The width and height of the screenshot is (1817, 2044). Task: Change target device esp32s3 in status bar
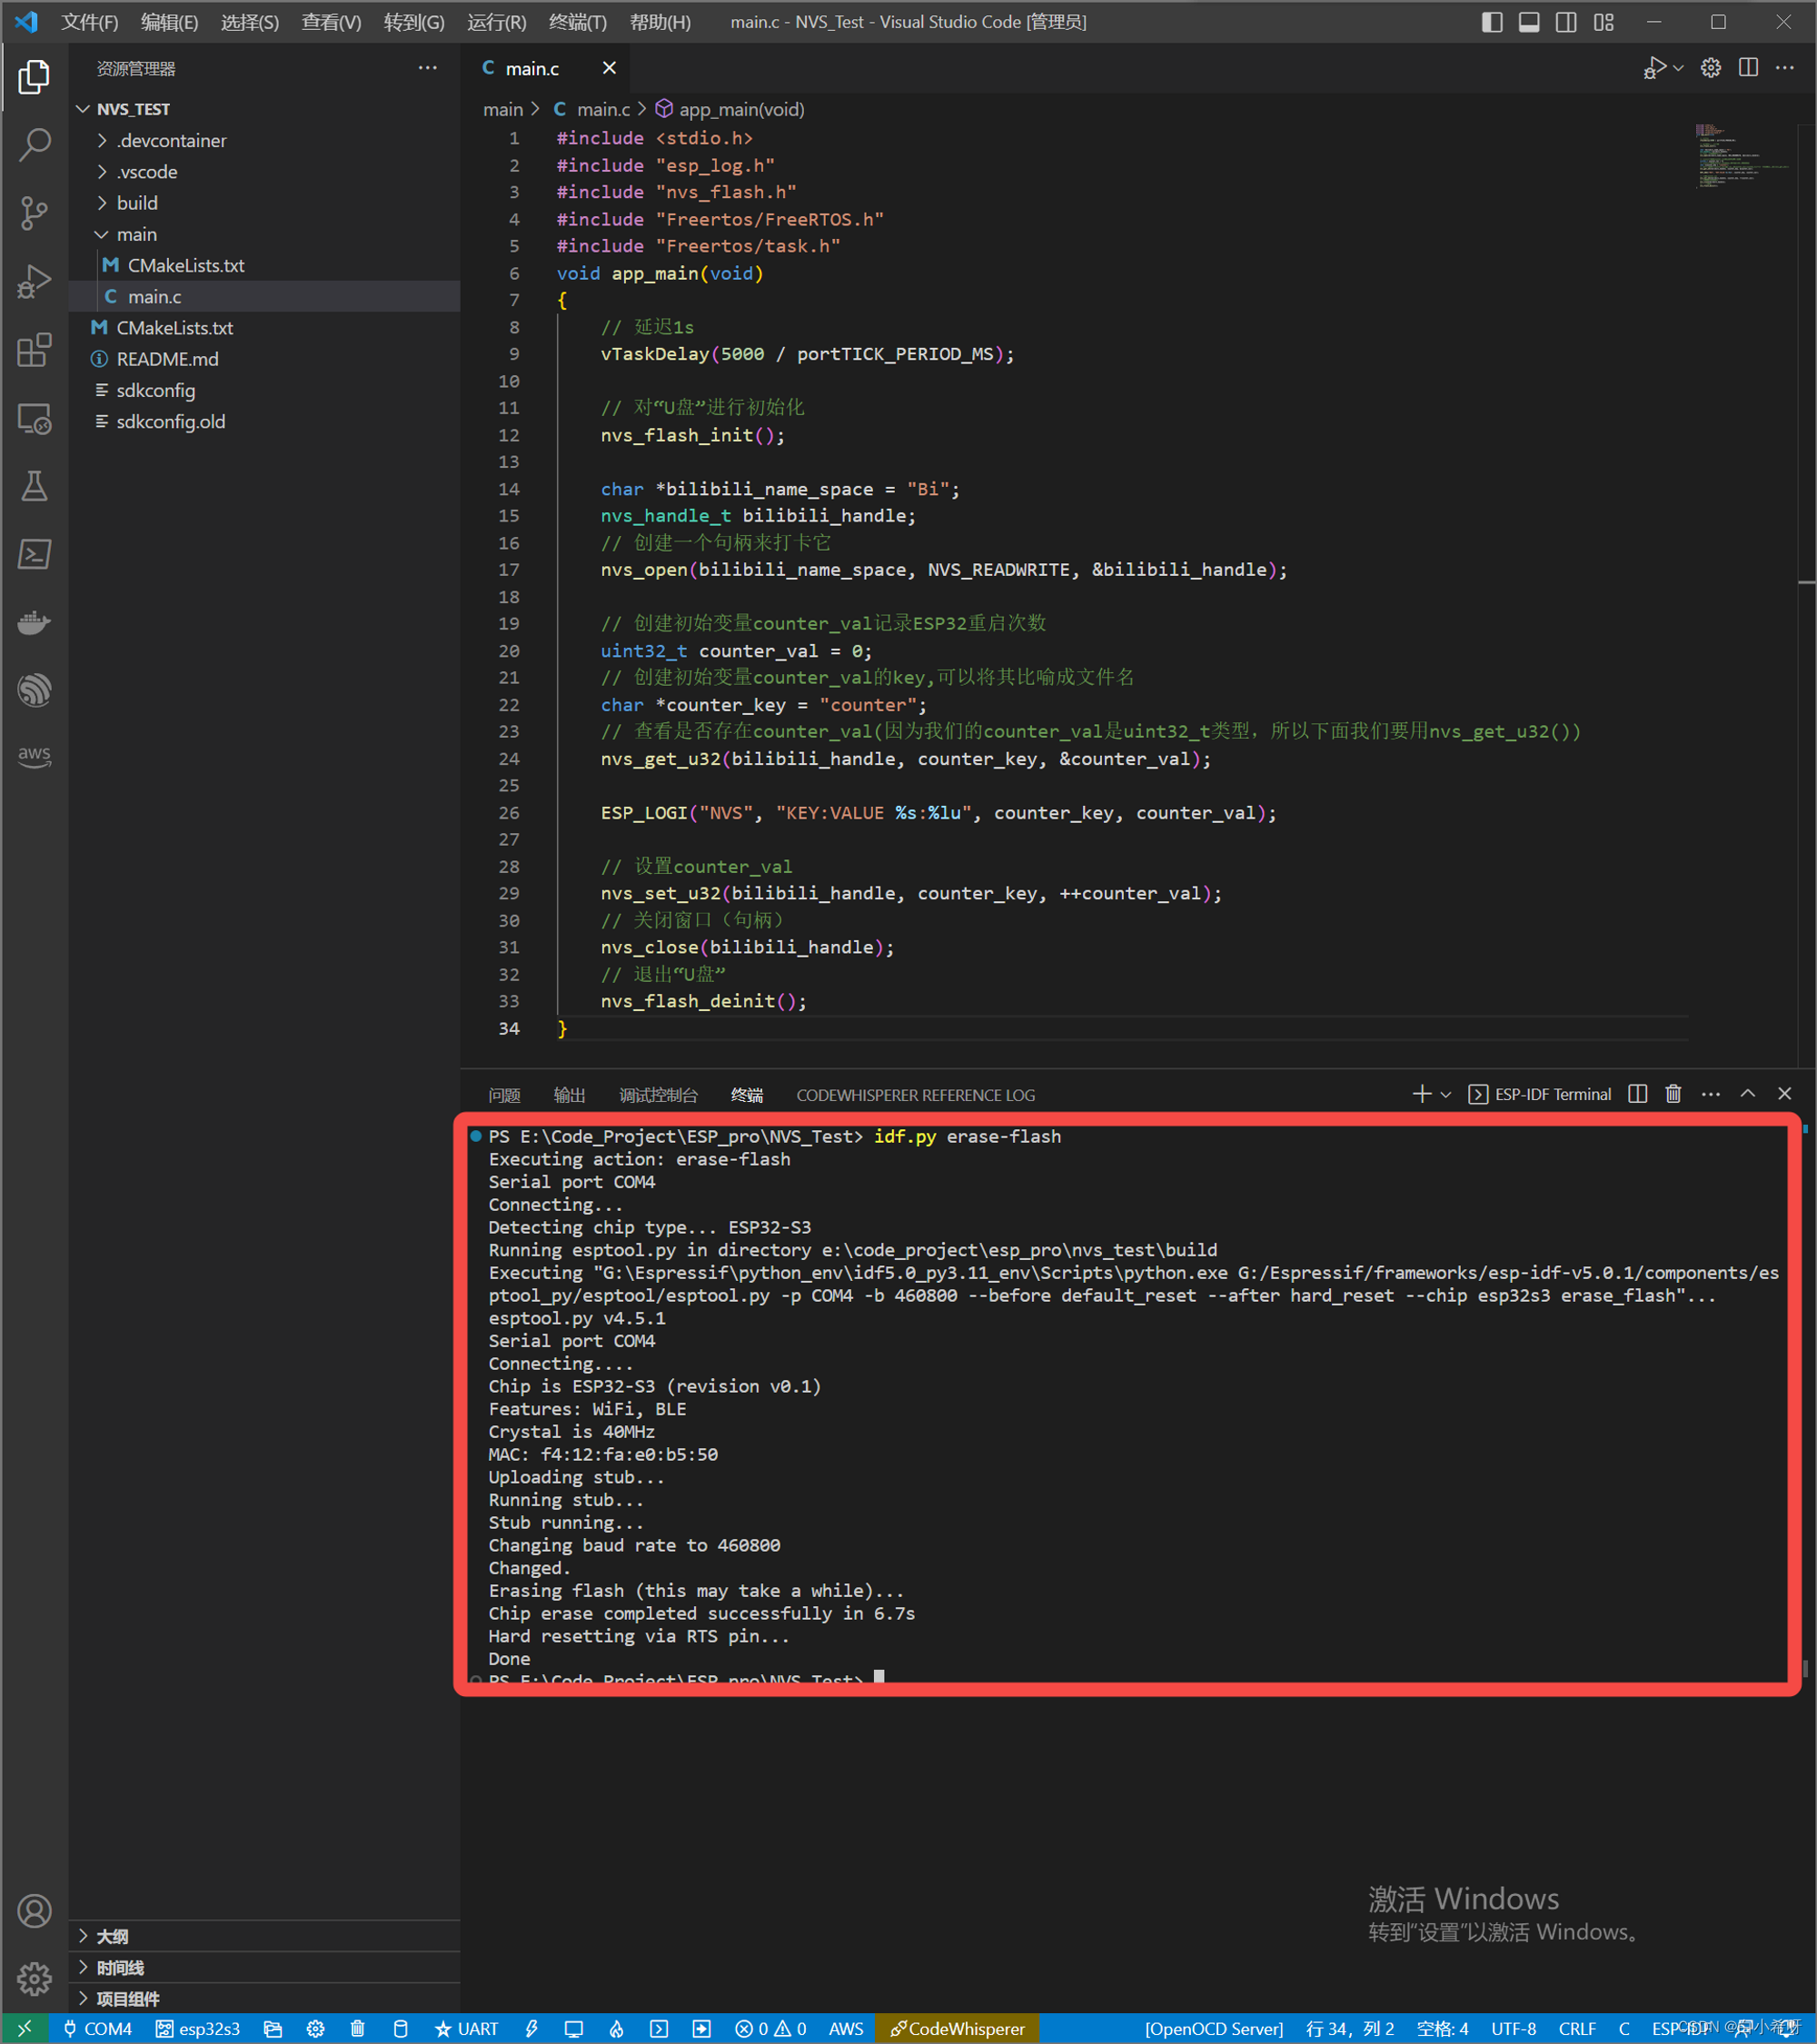198,2029
